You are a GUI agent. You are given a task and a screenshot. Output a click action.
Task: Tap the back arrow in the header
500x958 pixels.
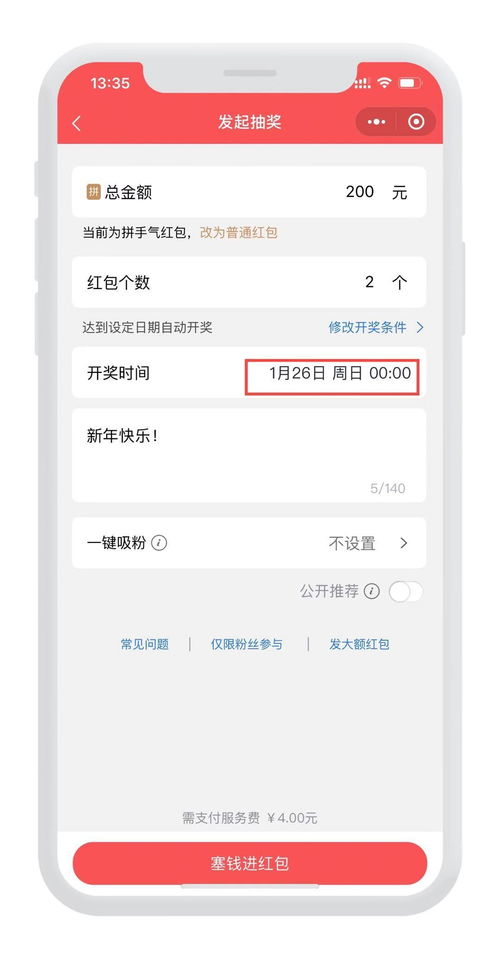(76, 123)
